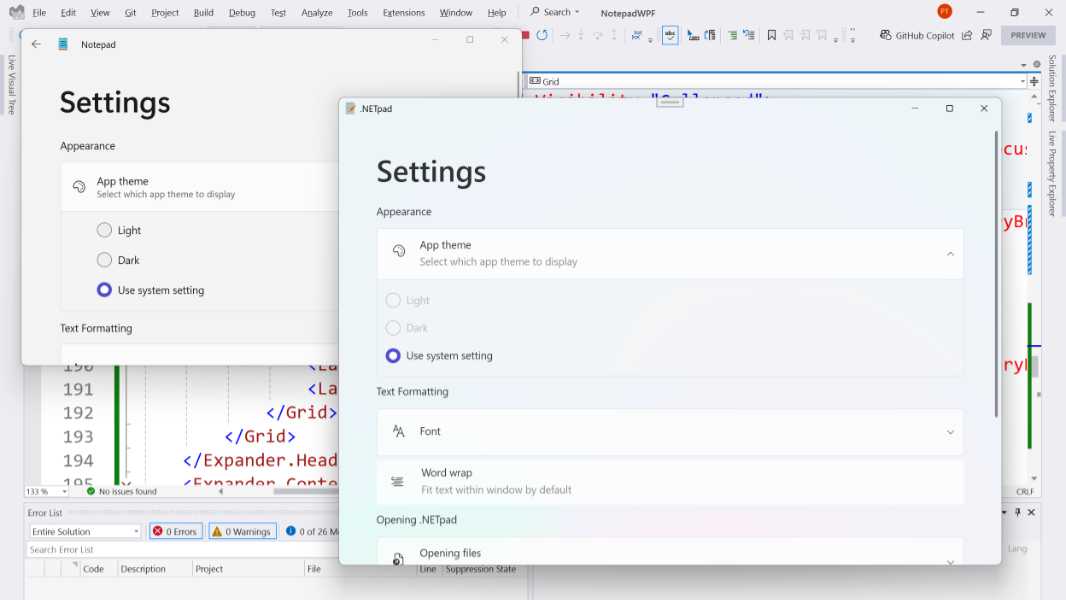Open the Debug menu

[242, 12]
